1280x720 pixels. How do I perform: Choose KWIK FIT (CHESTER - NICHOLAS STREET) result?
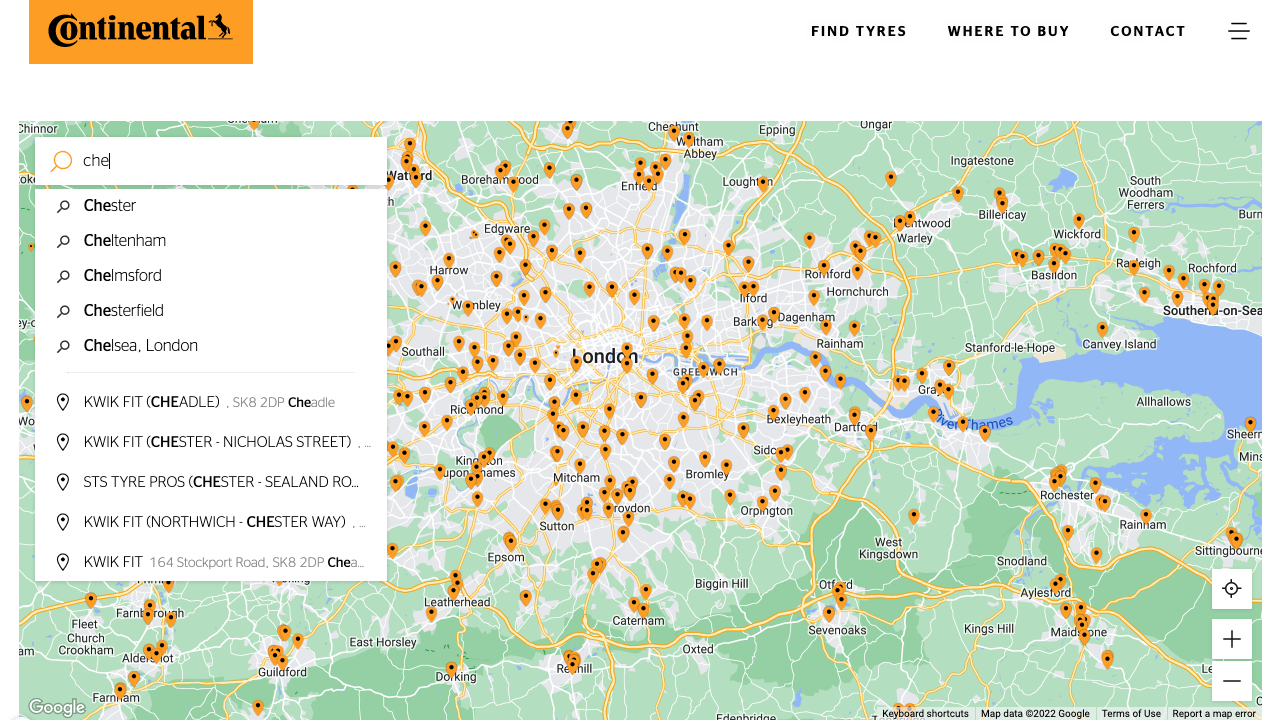click(x=211, y=442)
